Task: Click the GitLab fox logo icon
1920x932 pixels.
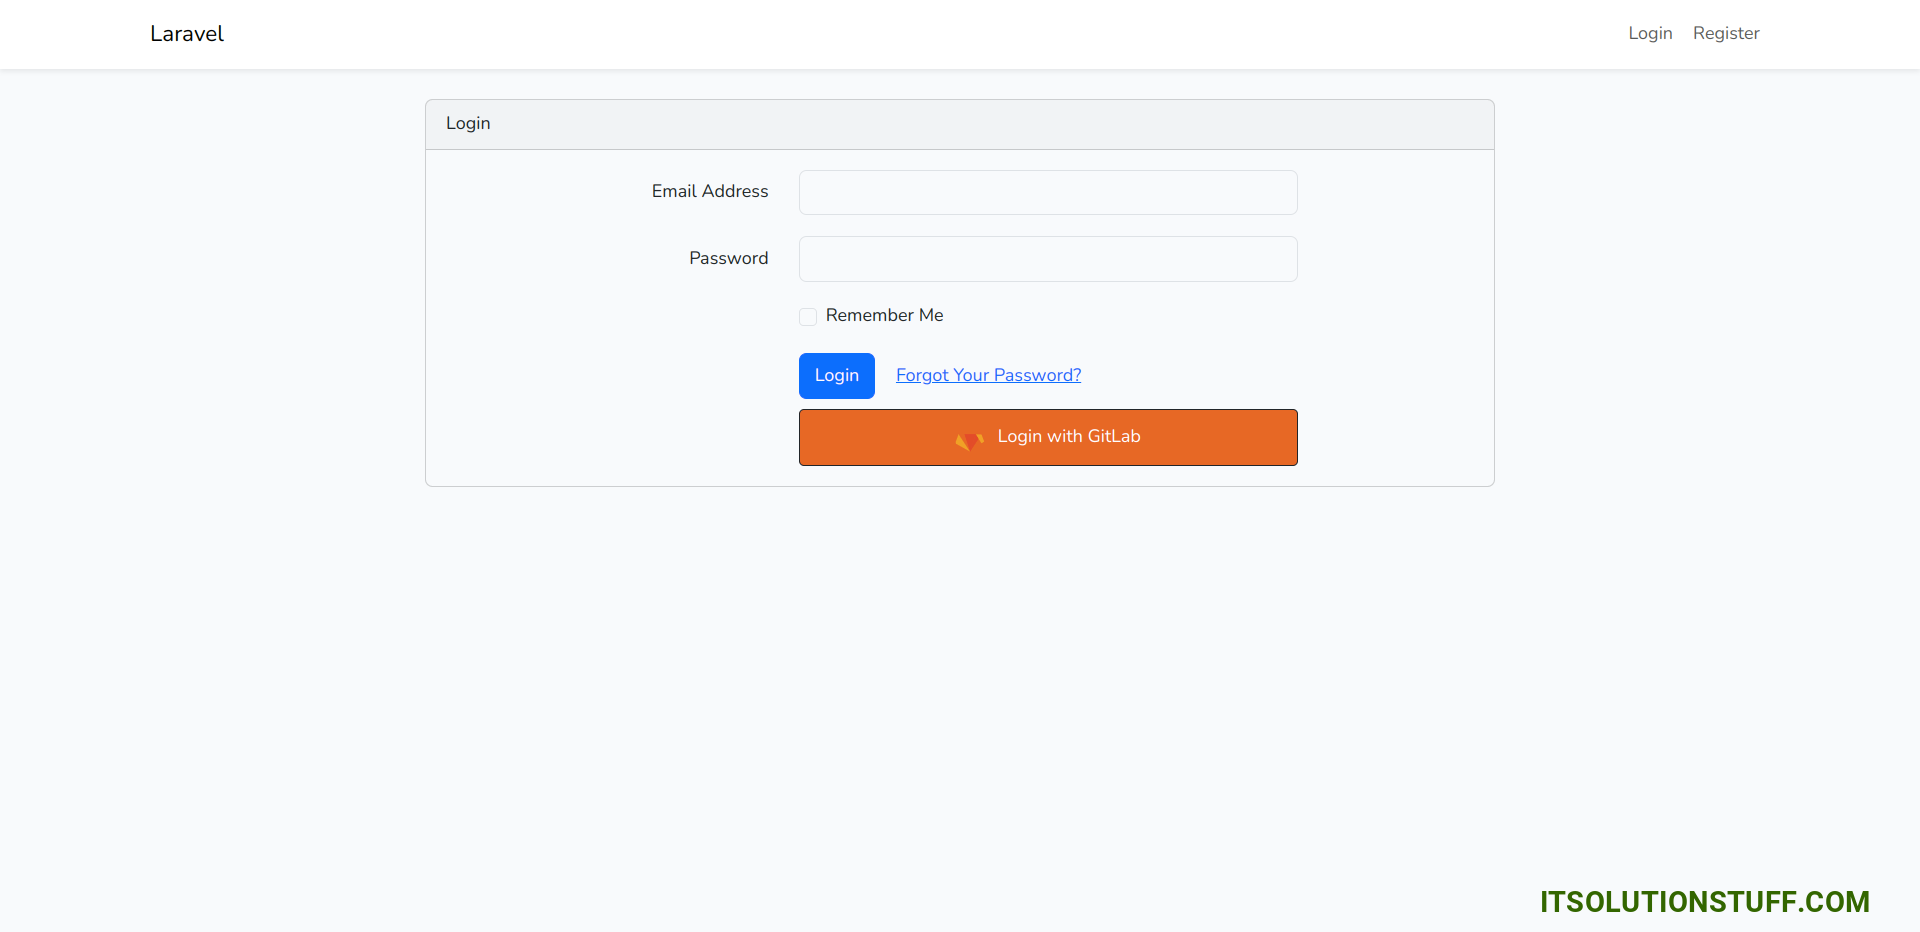Action: (x=969, y=439)
